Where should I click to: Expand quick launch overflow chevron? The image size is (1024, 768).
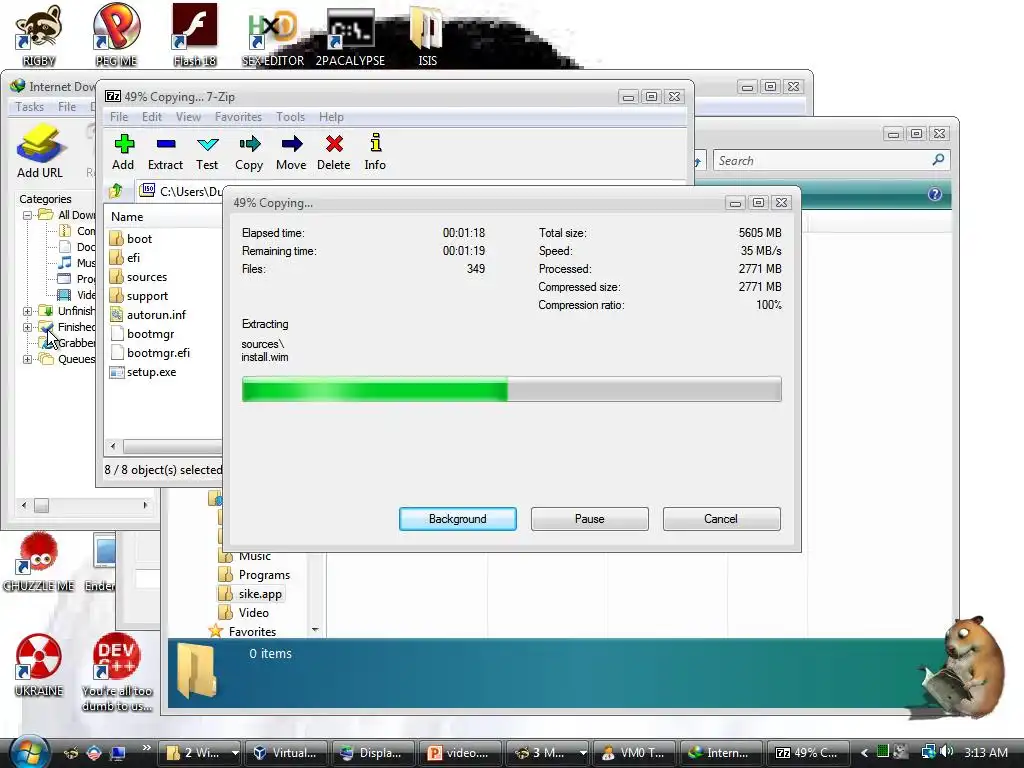tap(146, 748)
